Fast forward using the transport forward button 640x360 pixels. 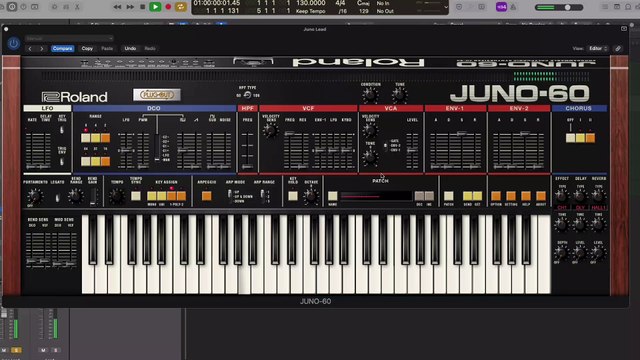(x=130, y=7)
